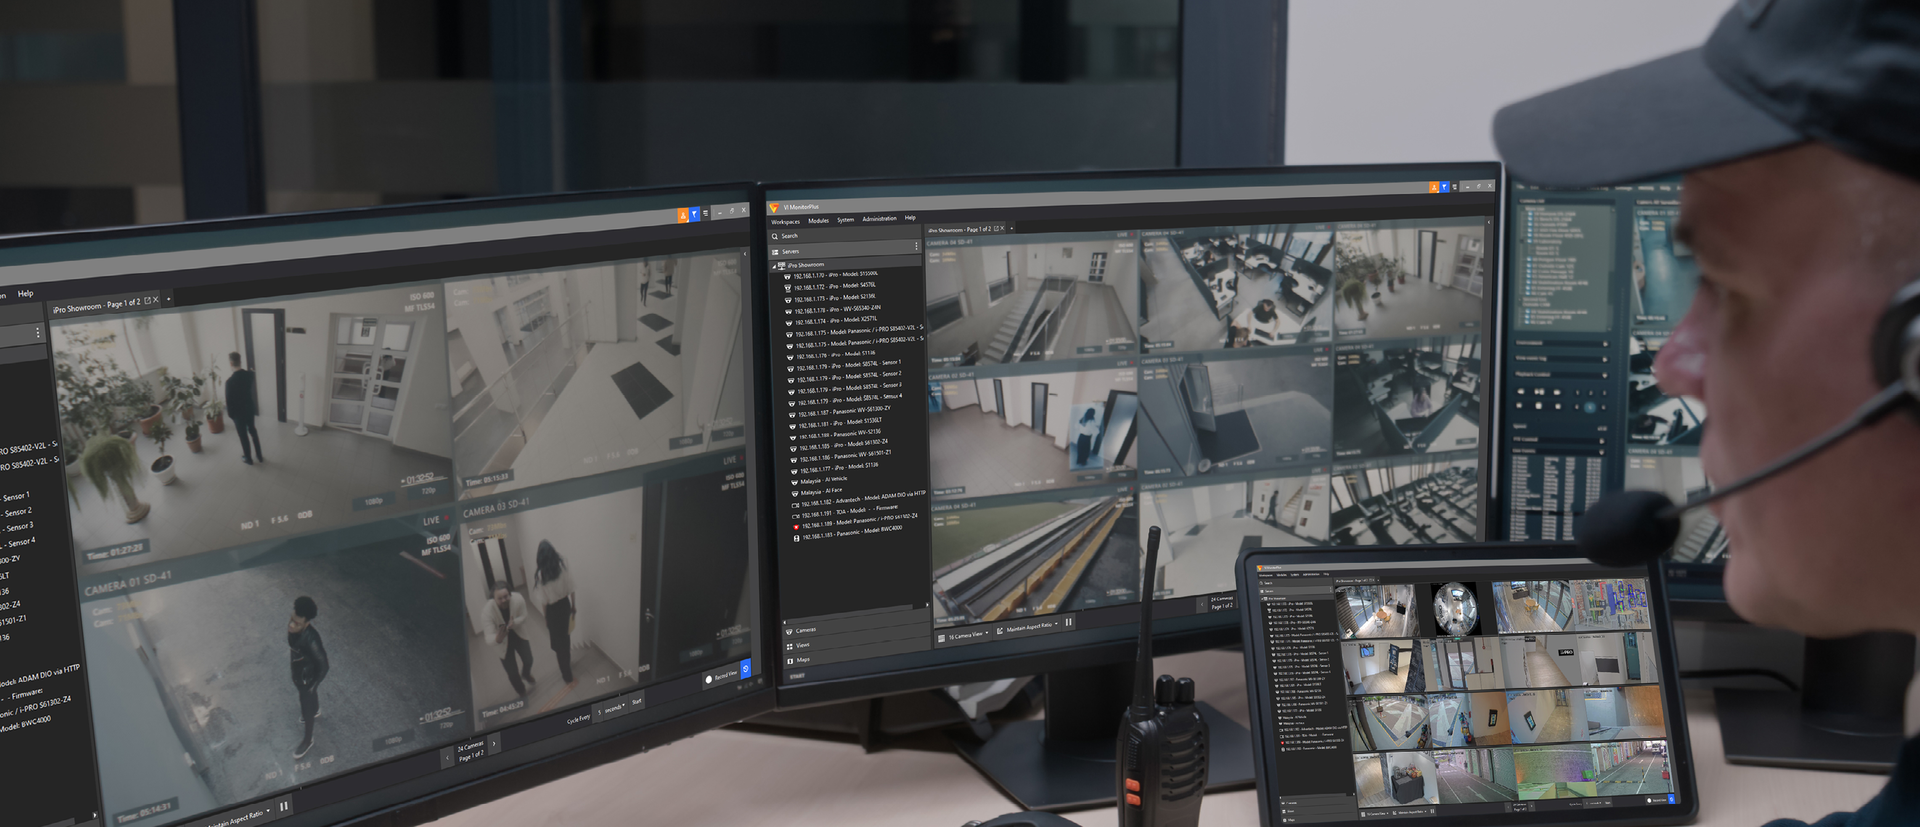1920x827 pixels.
Task: Select 192.168.1.179 Model S8574L Sensor 1
Action: [844, 366]
